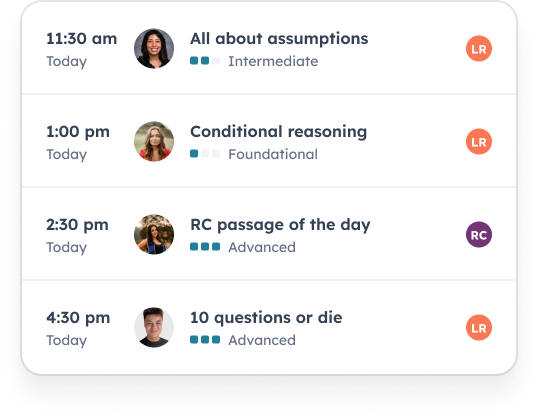538x416 pixels.
Task: Click the LR badge next to Conditional reasoning
Action: pyautogui.click(x=479, y=142)
